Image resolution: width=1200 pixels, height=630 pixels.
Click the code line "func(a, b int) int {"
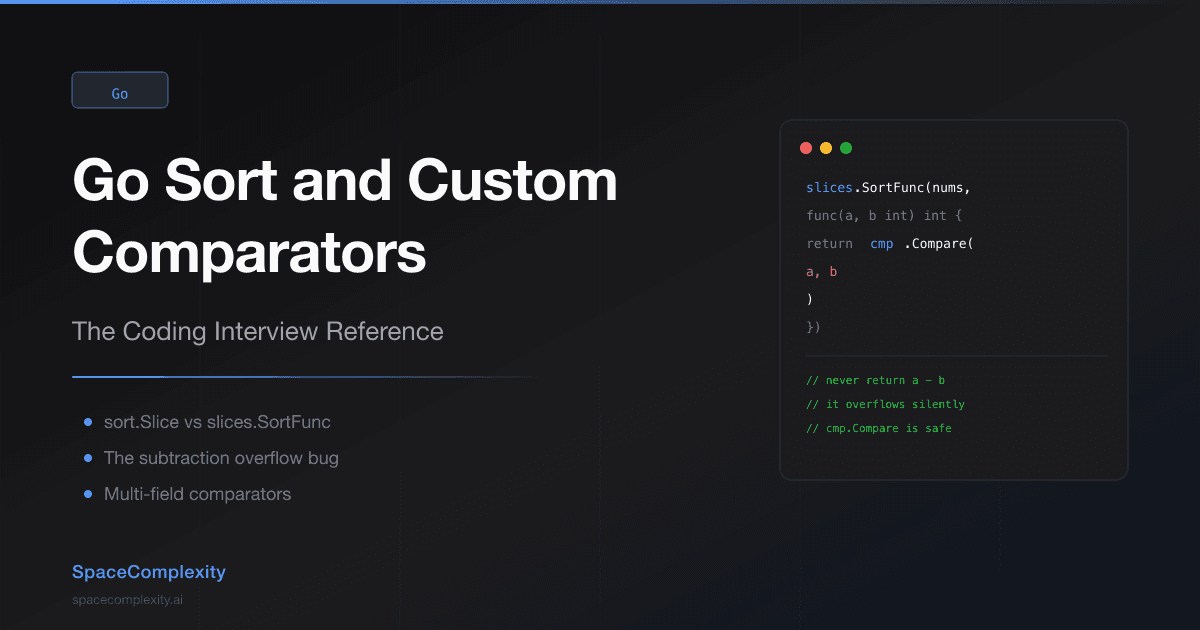(x=884, y=215)
